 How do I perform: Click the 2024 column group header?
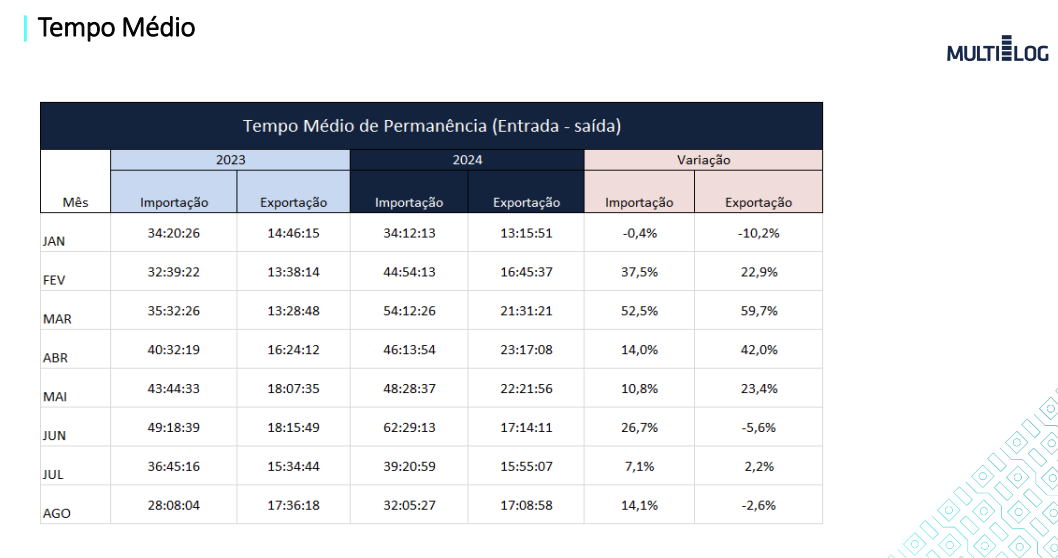(x=466, y=159)
